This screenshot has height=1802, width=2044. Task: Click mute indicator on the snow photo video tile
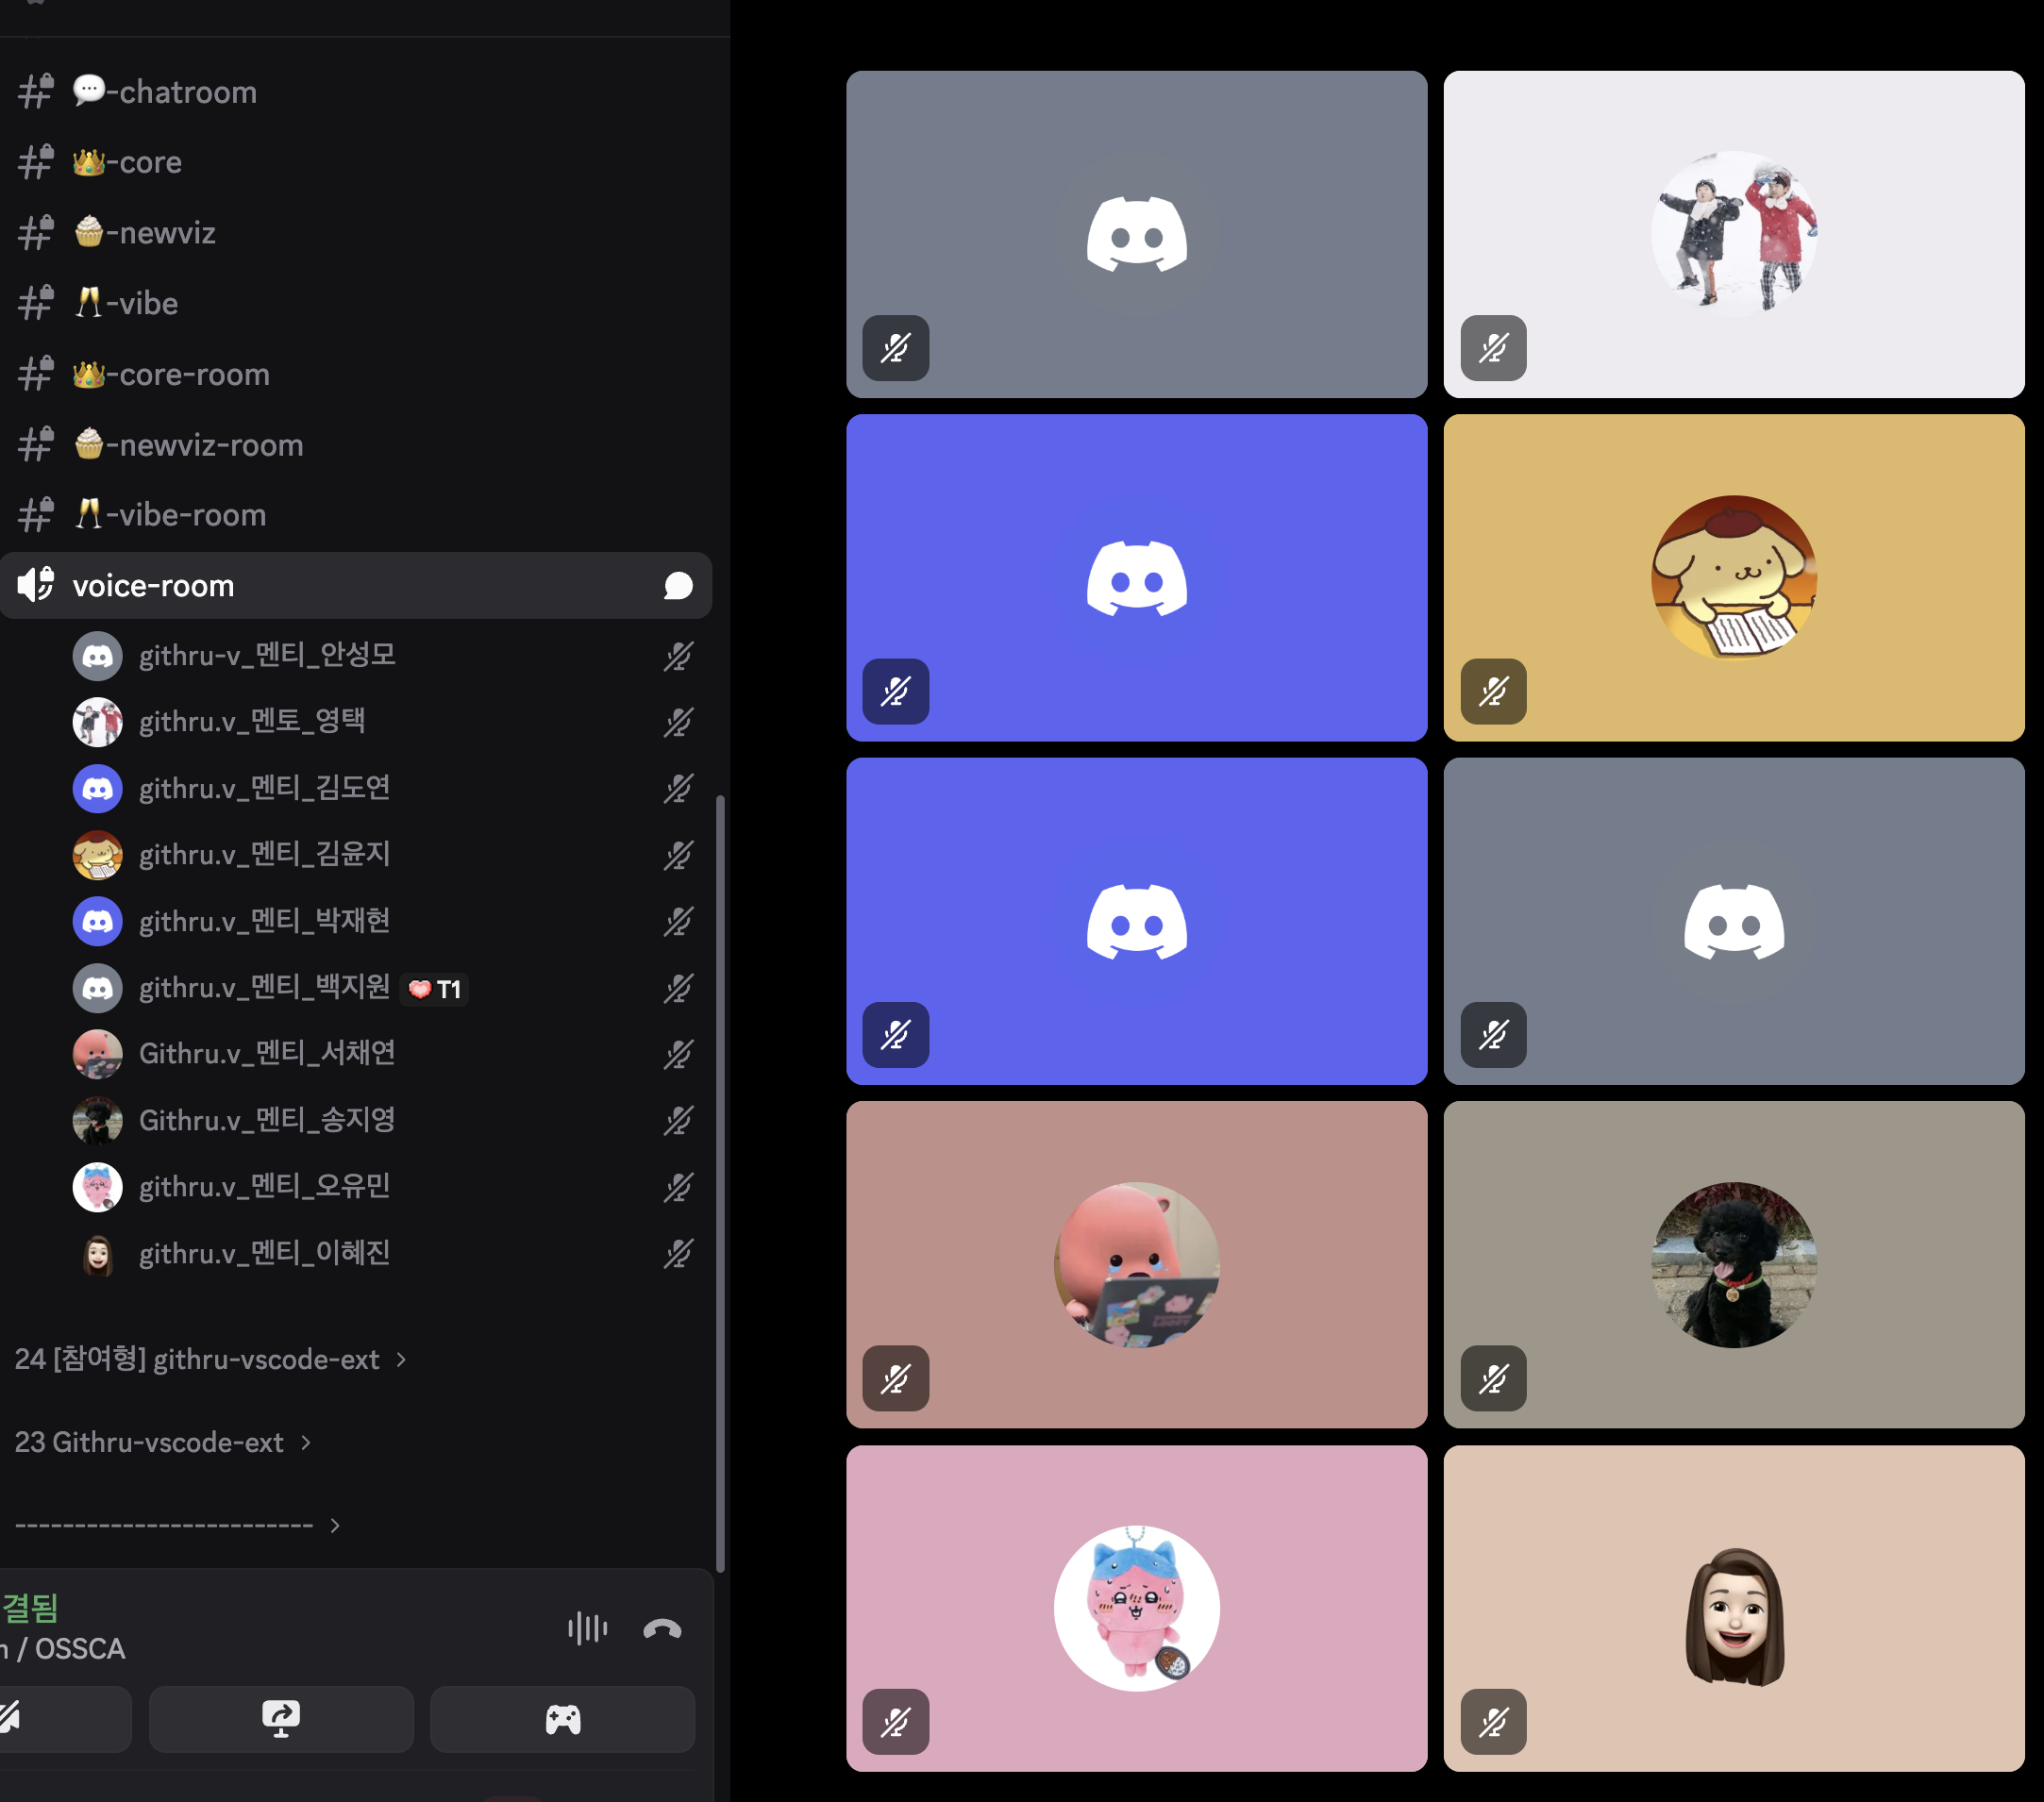(x=1493, y=348)
